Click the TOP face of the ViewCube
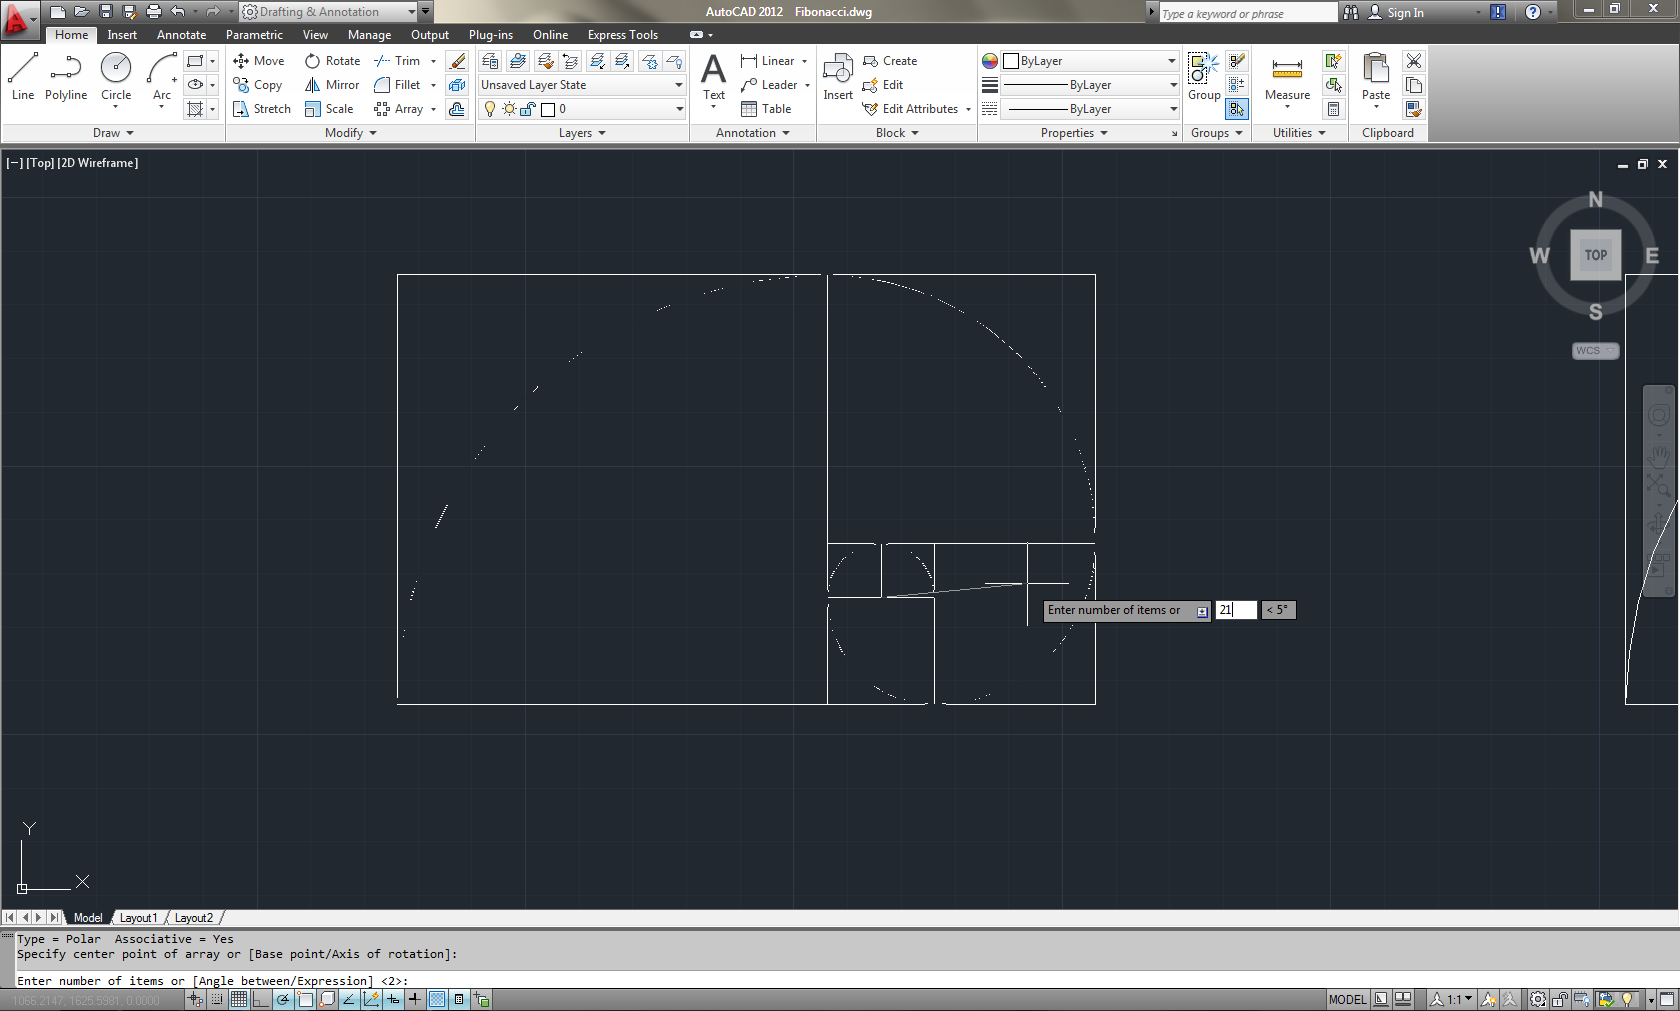This screenshot has width=1680, height=1011. (1595, 255)
